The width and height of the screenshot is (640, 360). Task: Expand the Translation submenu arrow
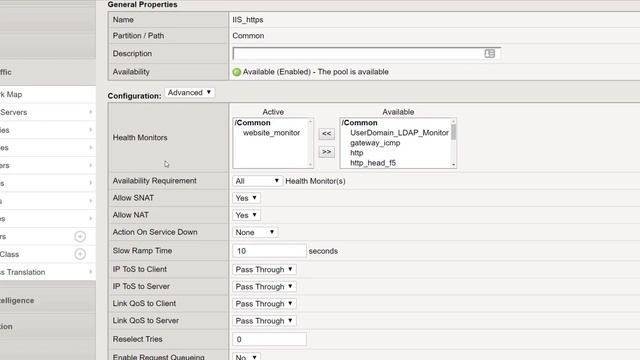point(91,272)
